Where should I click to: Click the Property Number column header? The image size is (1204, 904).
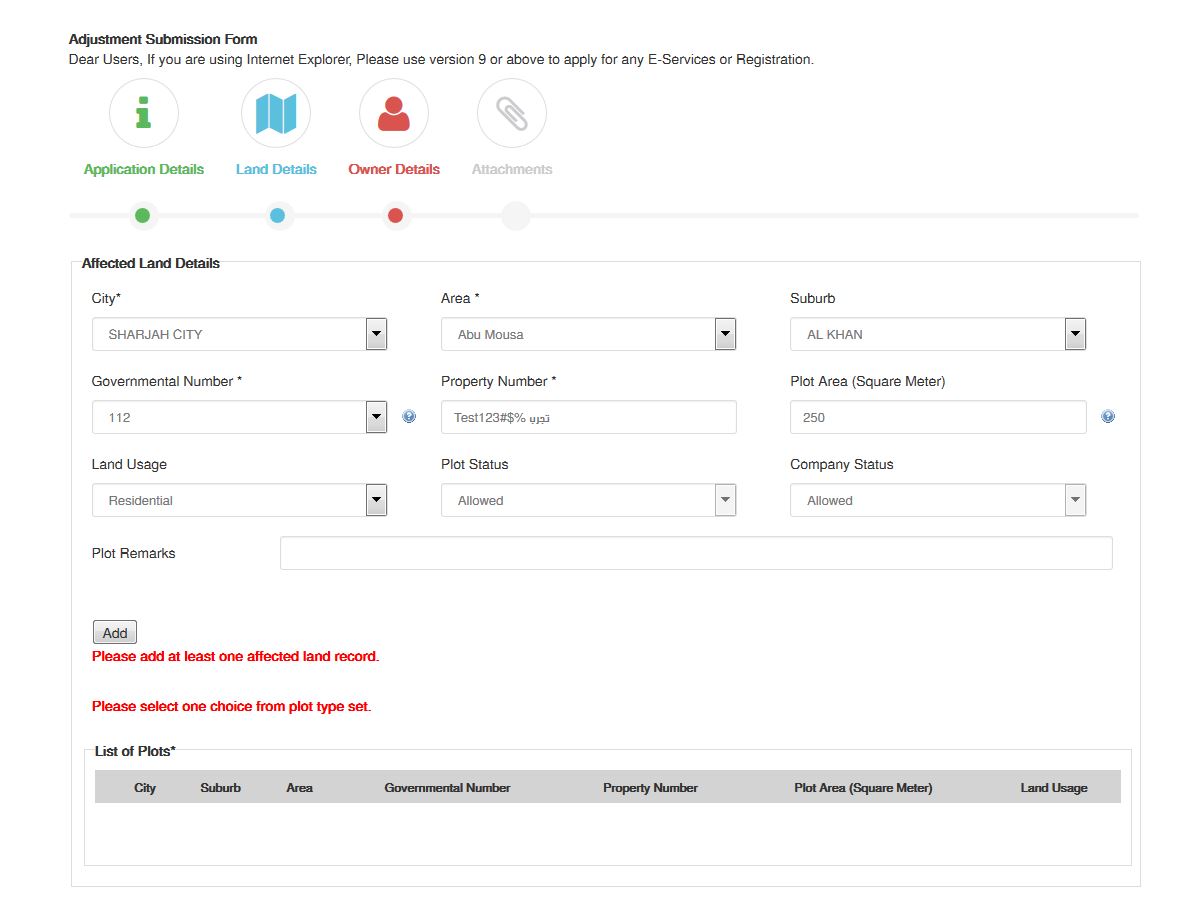[x=650, y=788]
